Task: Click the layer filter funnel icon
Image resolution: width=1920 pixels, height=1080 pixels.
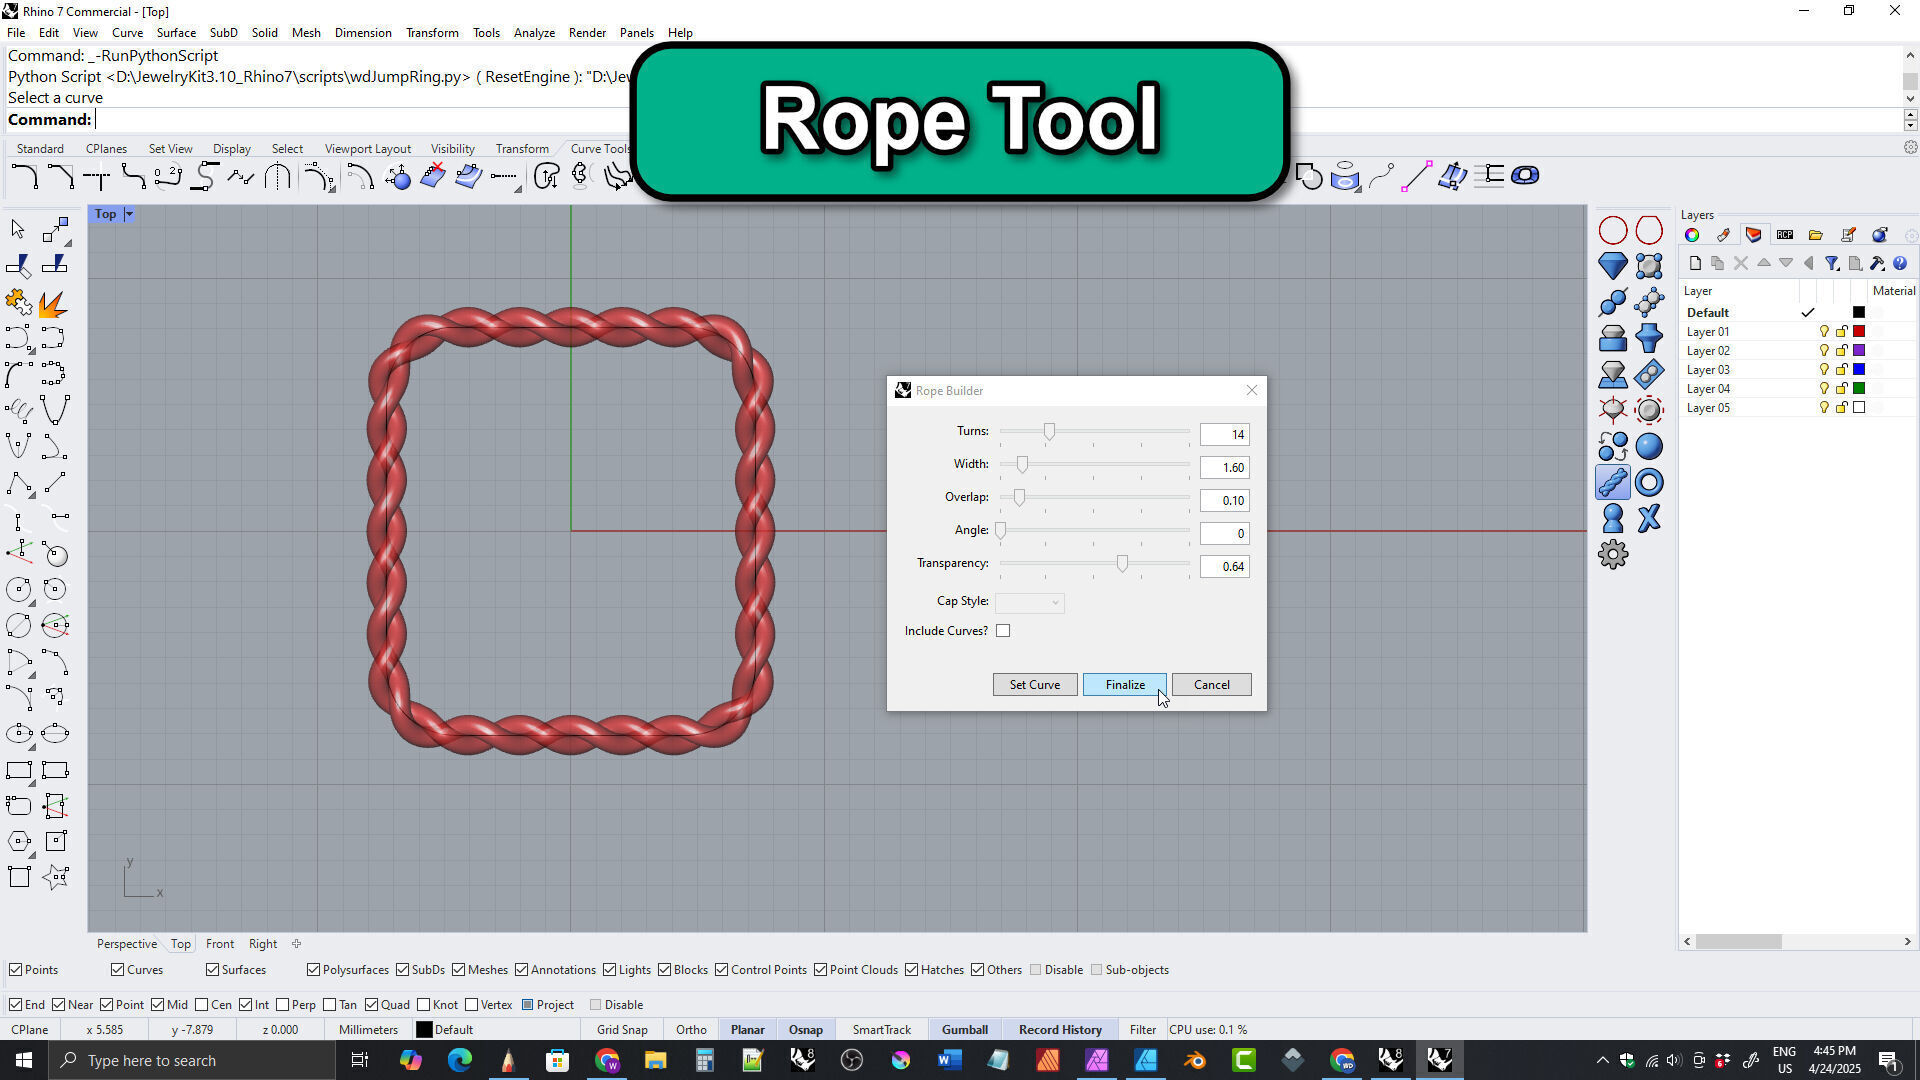Action: [1832, 263]
